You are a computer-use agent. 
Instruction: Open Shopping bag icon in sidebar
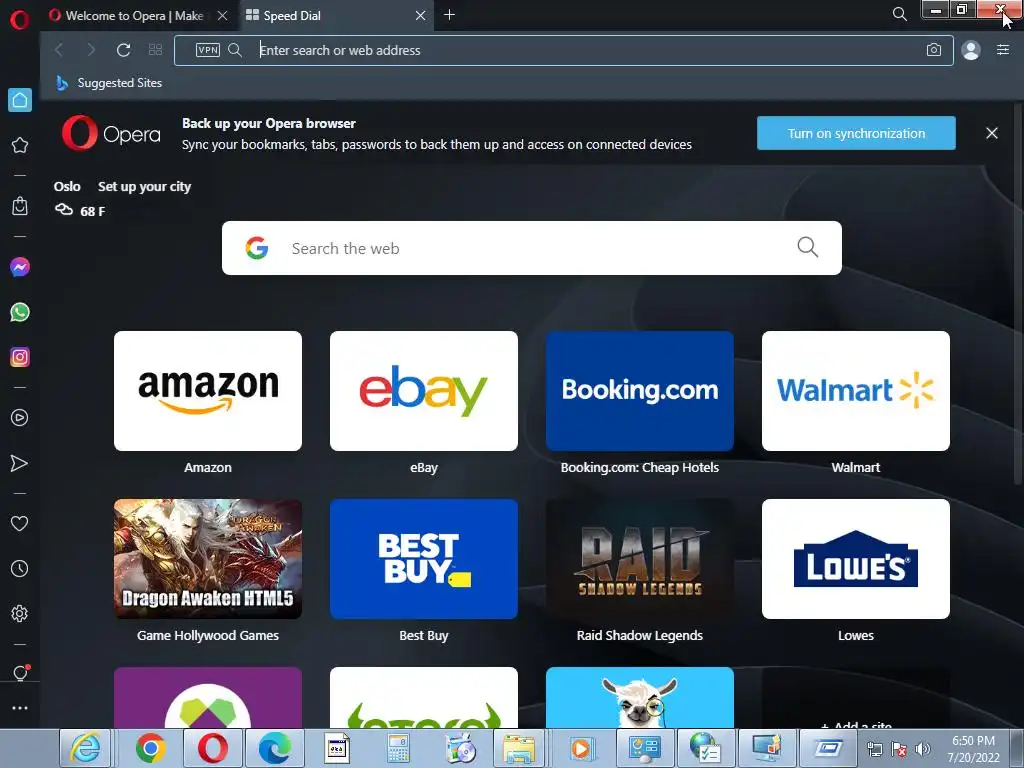[x=20, y=206]
